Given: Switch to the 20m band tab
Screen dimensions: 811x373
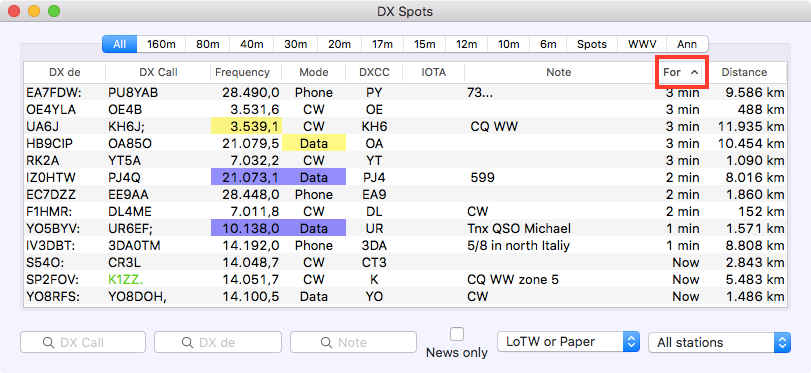Looking at the screenshot, I should tap(339, 44).
